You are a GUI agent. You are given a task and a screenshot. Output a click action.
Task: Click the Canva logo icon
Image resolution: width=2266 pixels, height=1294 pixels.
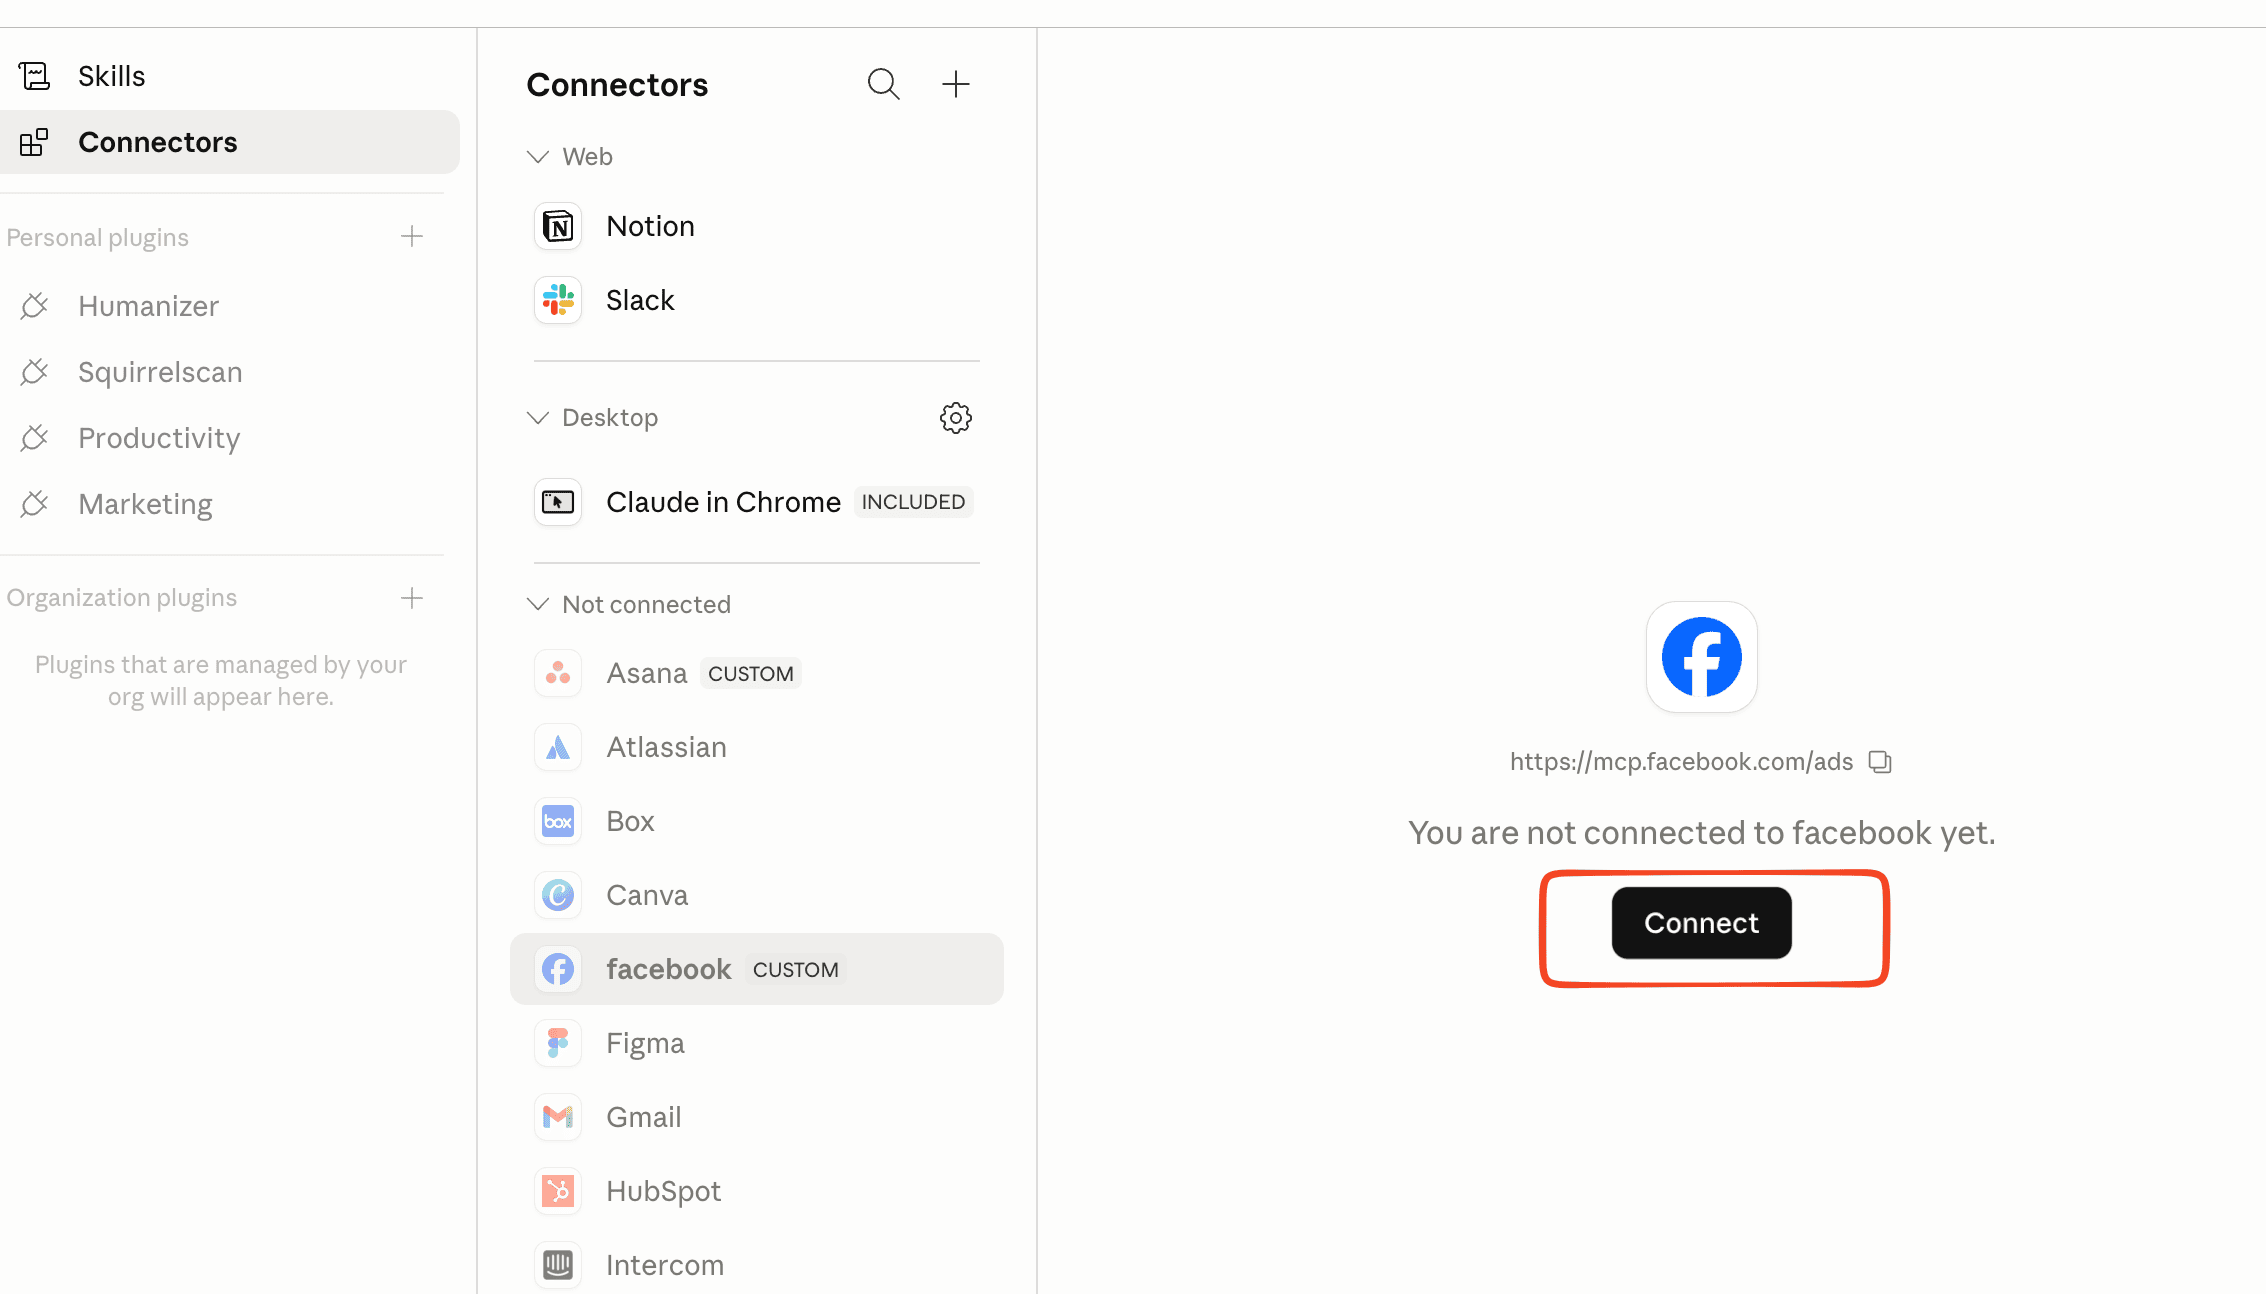(558, 896)
